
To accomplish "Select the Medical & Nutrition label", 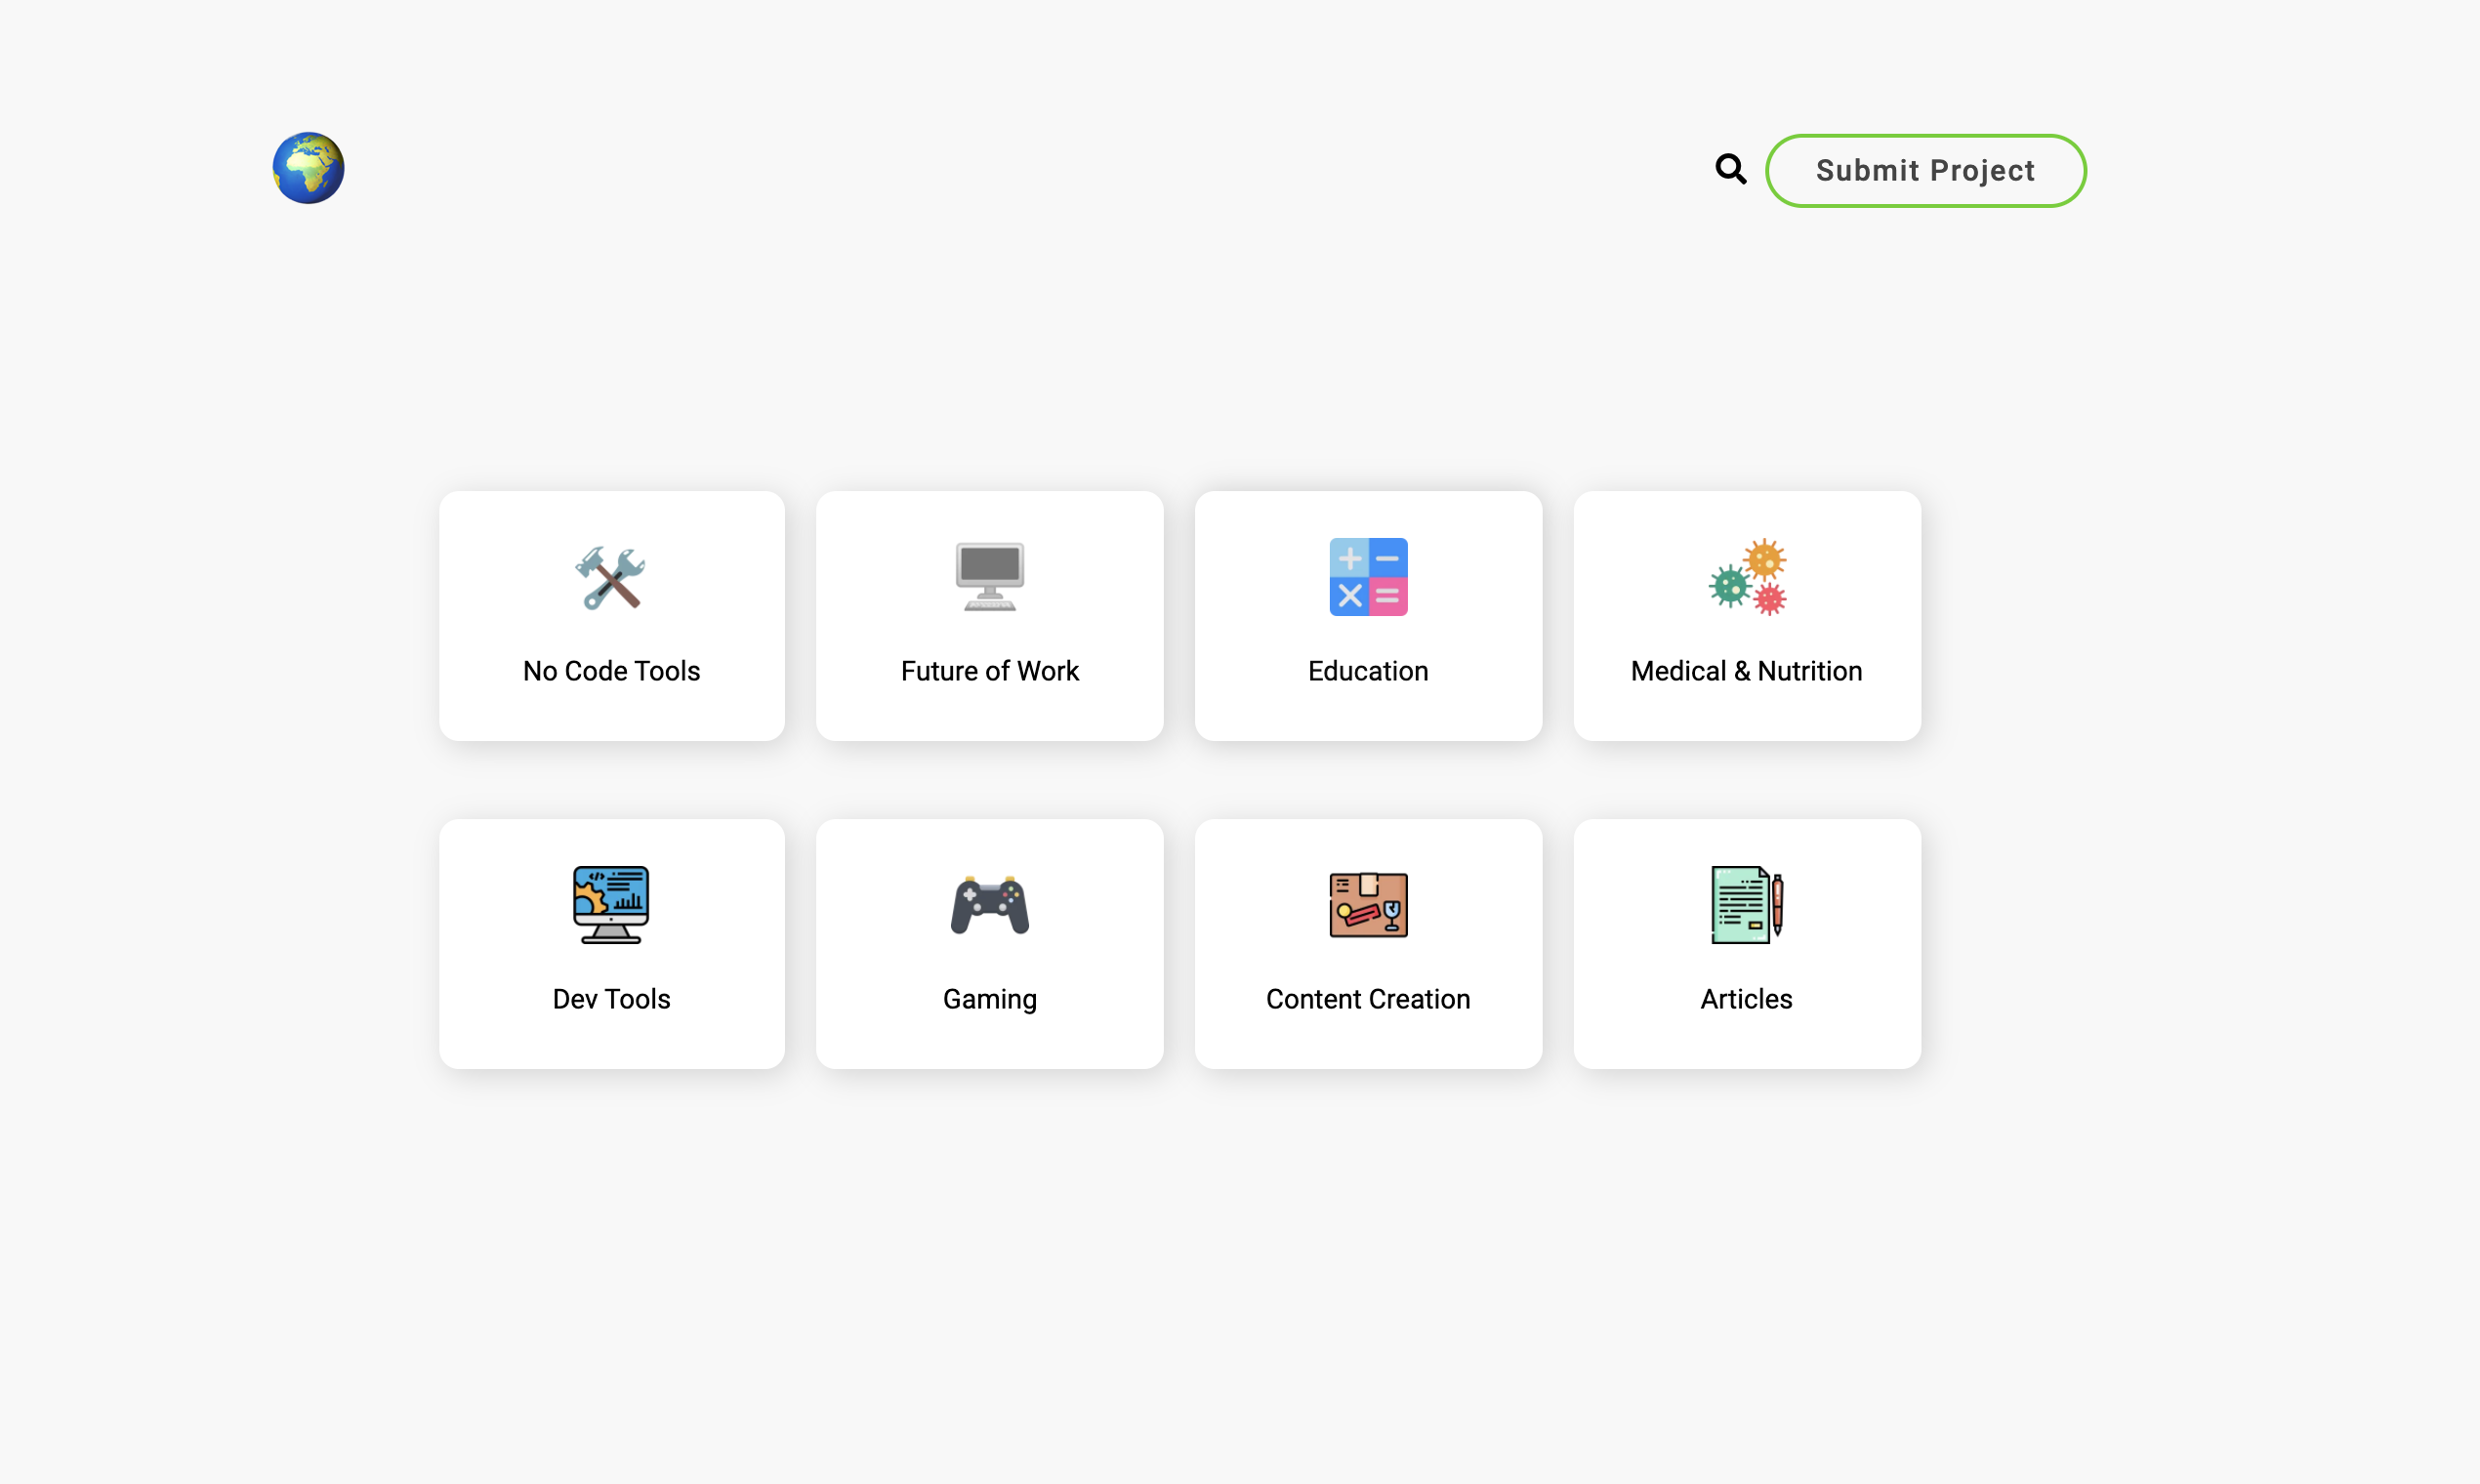I will click(1746, 671).
